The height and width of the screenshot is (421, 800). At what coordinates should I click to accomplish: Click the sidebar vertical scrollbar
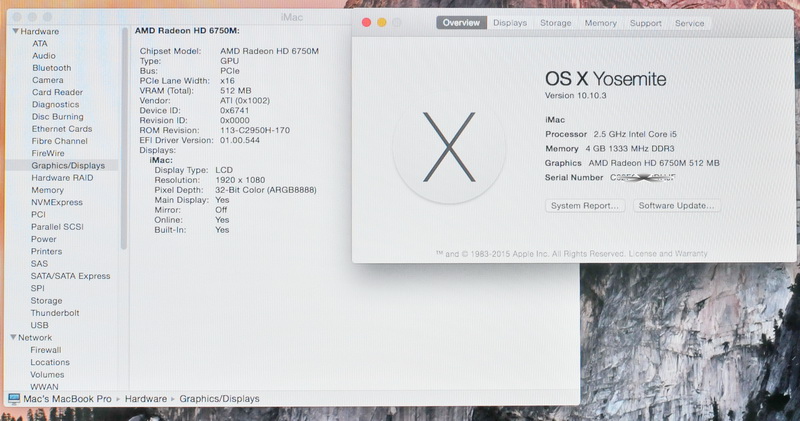tap(123, 138)
